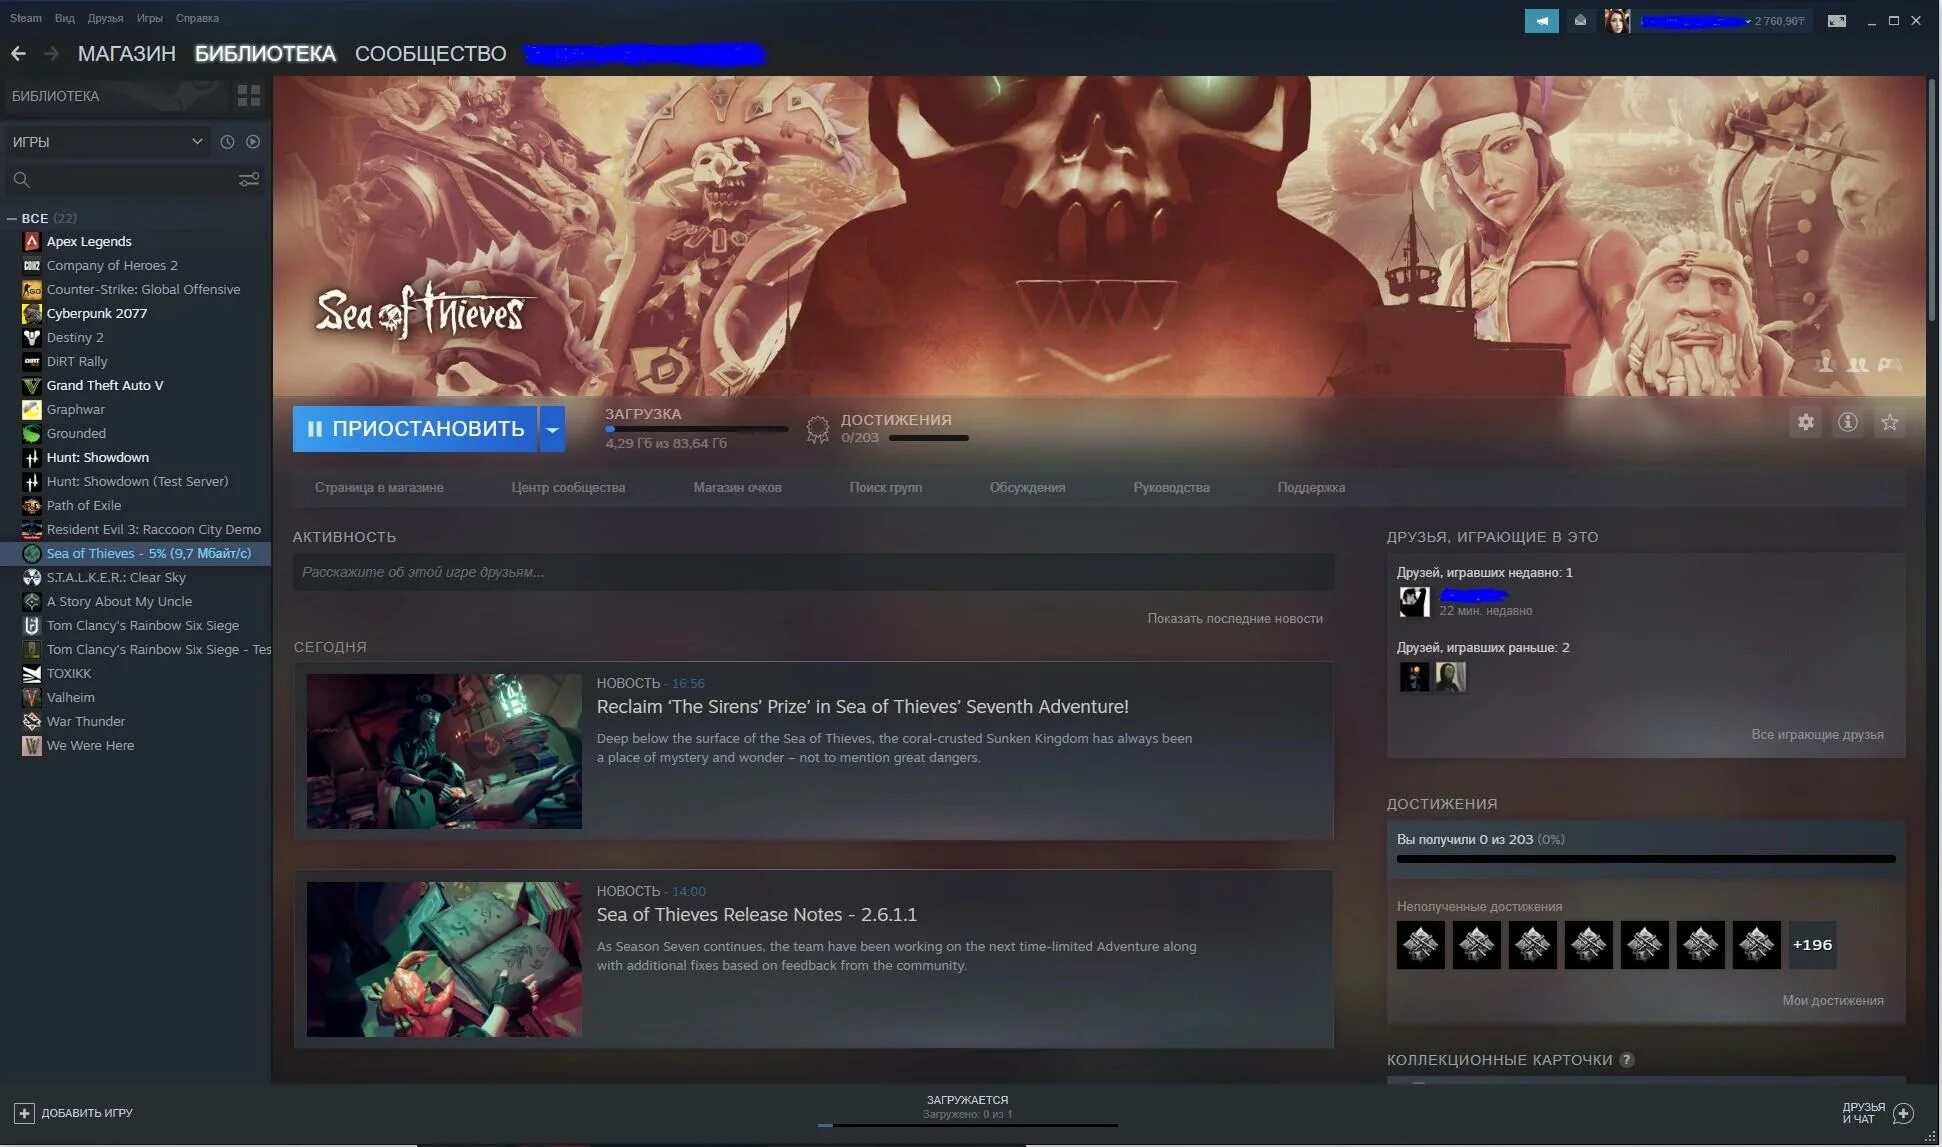
Task: Open the Друзья menu
Action: tap(105, 18)
